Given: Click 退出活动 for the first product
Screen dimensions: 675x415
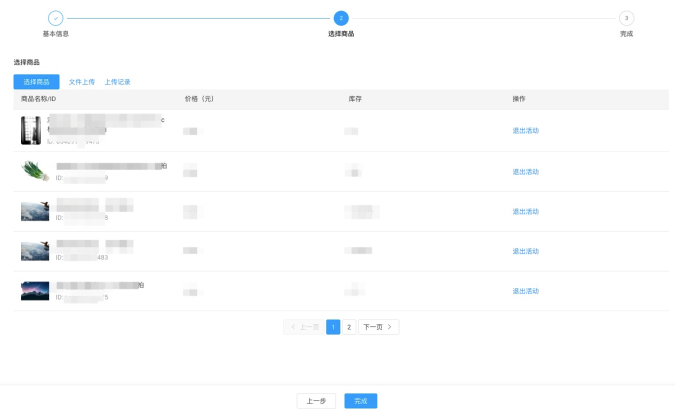Looking at the screenshot, I should pos(525,131).
